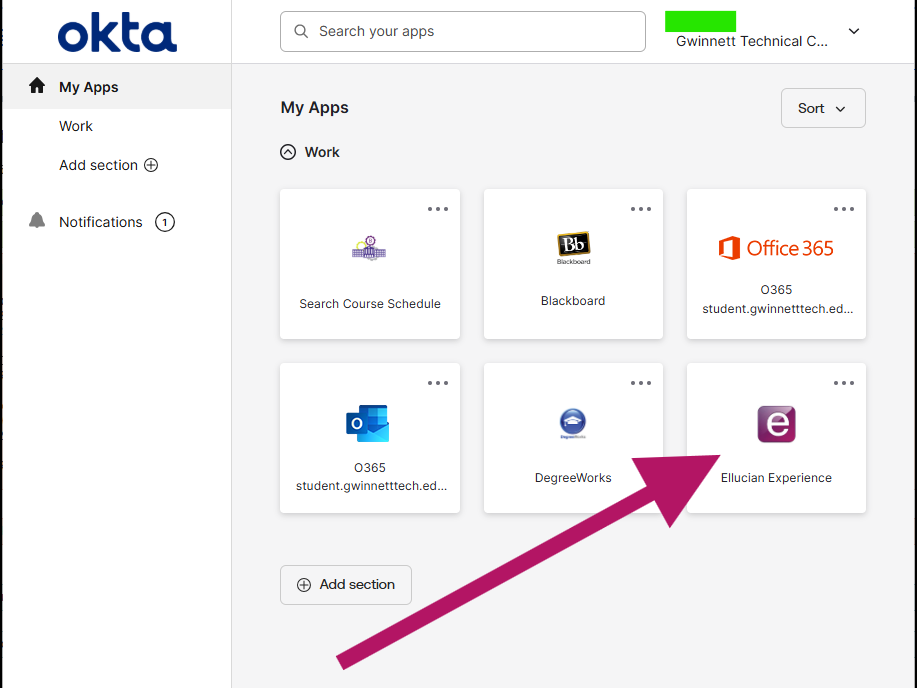Click the Notifications count badge
917x688 pixels.
pos(165,222)
